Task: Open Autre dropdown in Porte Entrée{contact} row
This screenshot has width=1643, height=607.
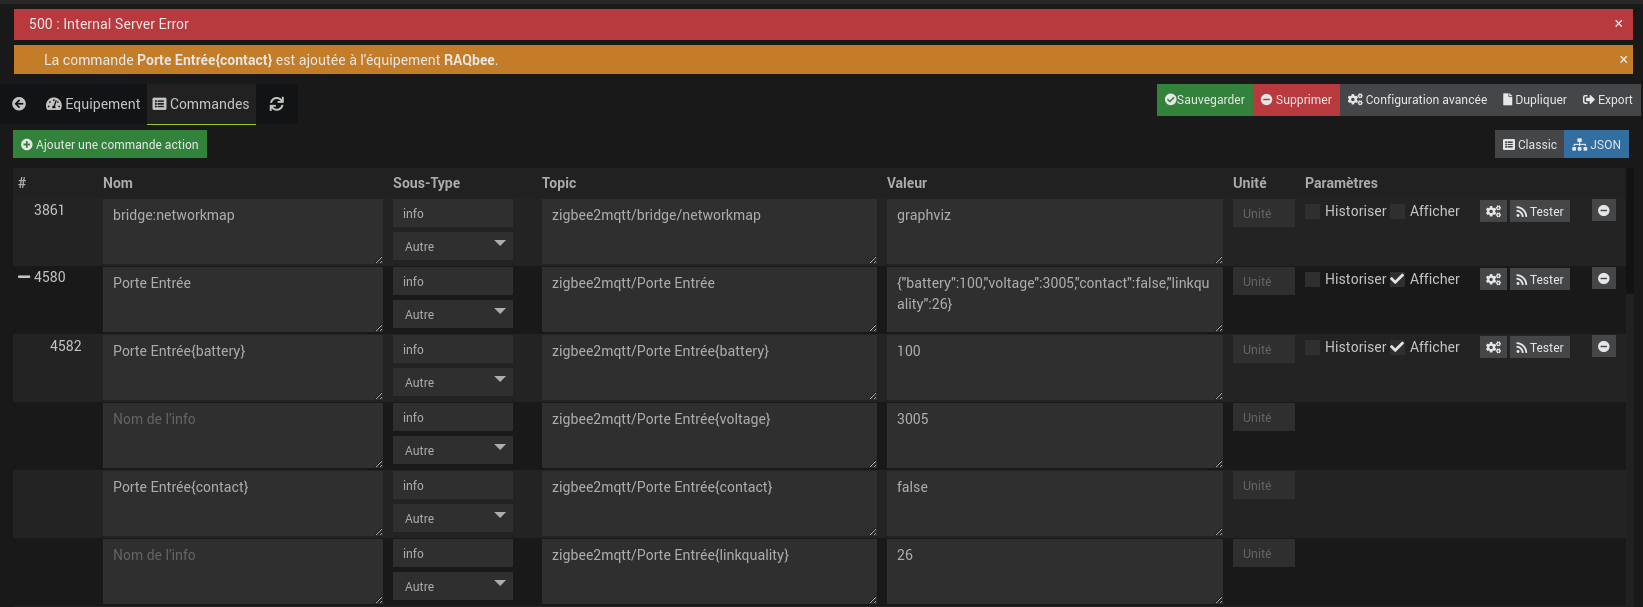Action: (453, 518)
